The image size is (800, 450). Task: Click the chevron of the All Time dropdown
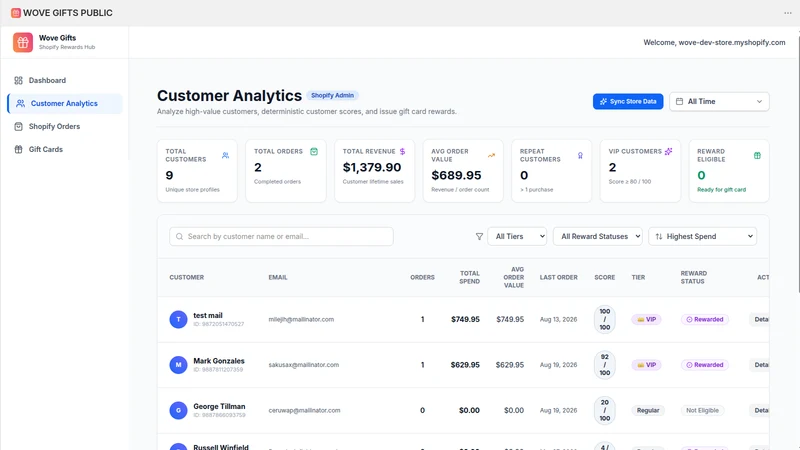pyautogui.click(x=759, y=102)
